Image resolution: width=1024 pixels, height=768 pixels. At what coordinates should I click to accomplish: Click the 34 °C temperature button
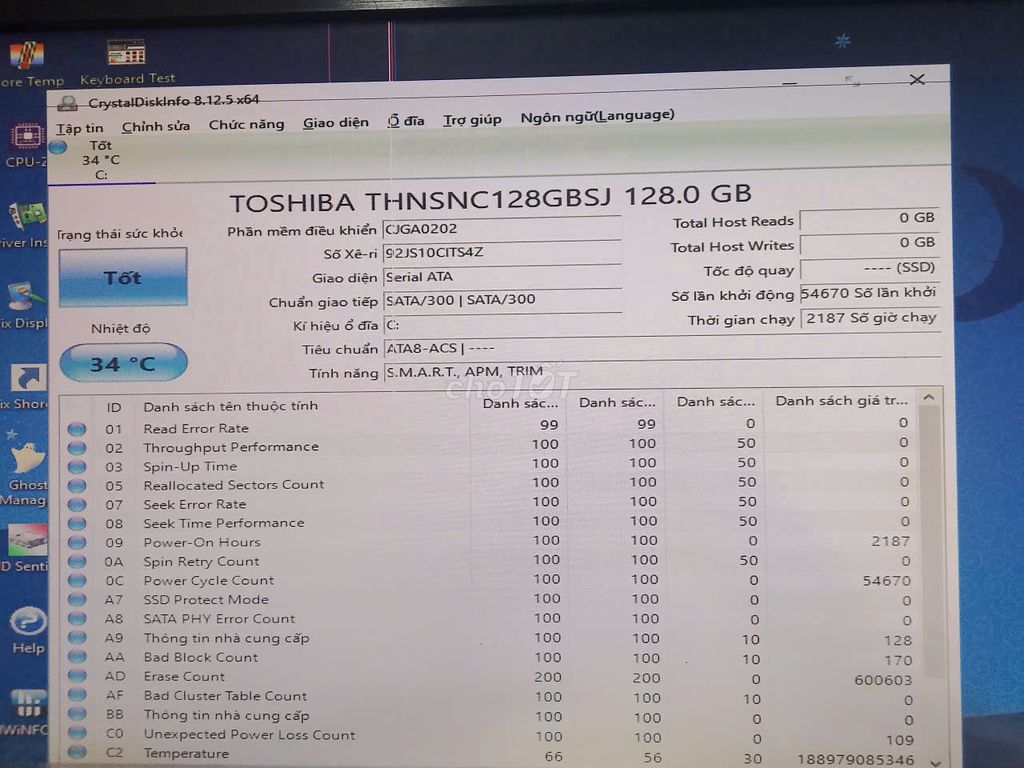point(123,363)
